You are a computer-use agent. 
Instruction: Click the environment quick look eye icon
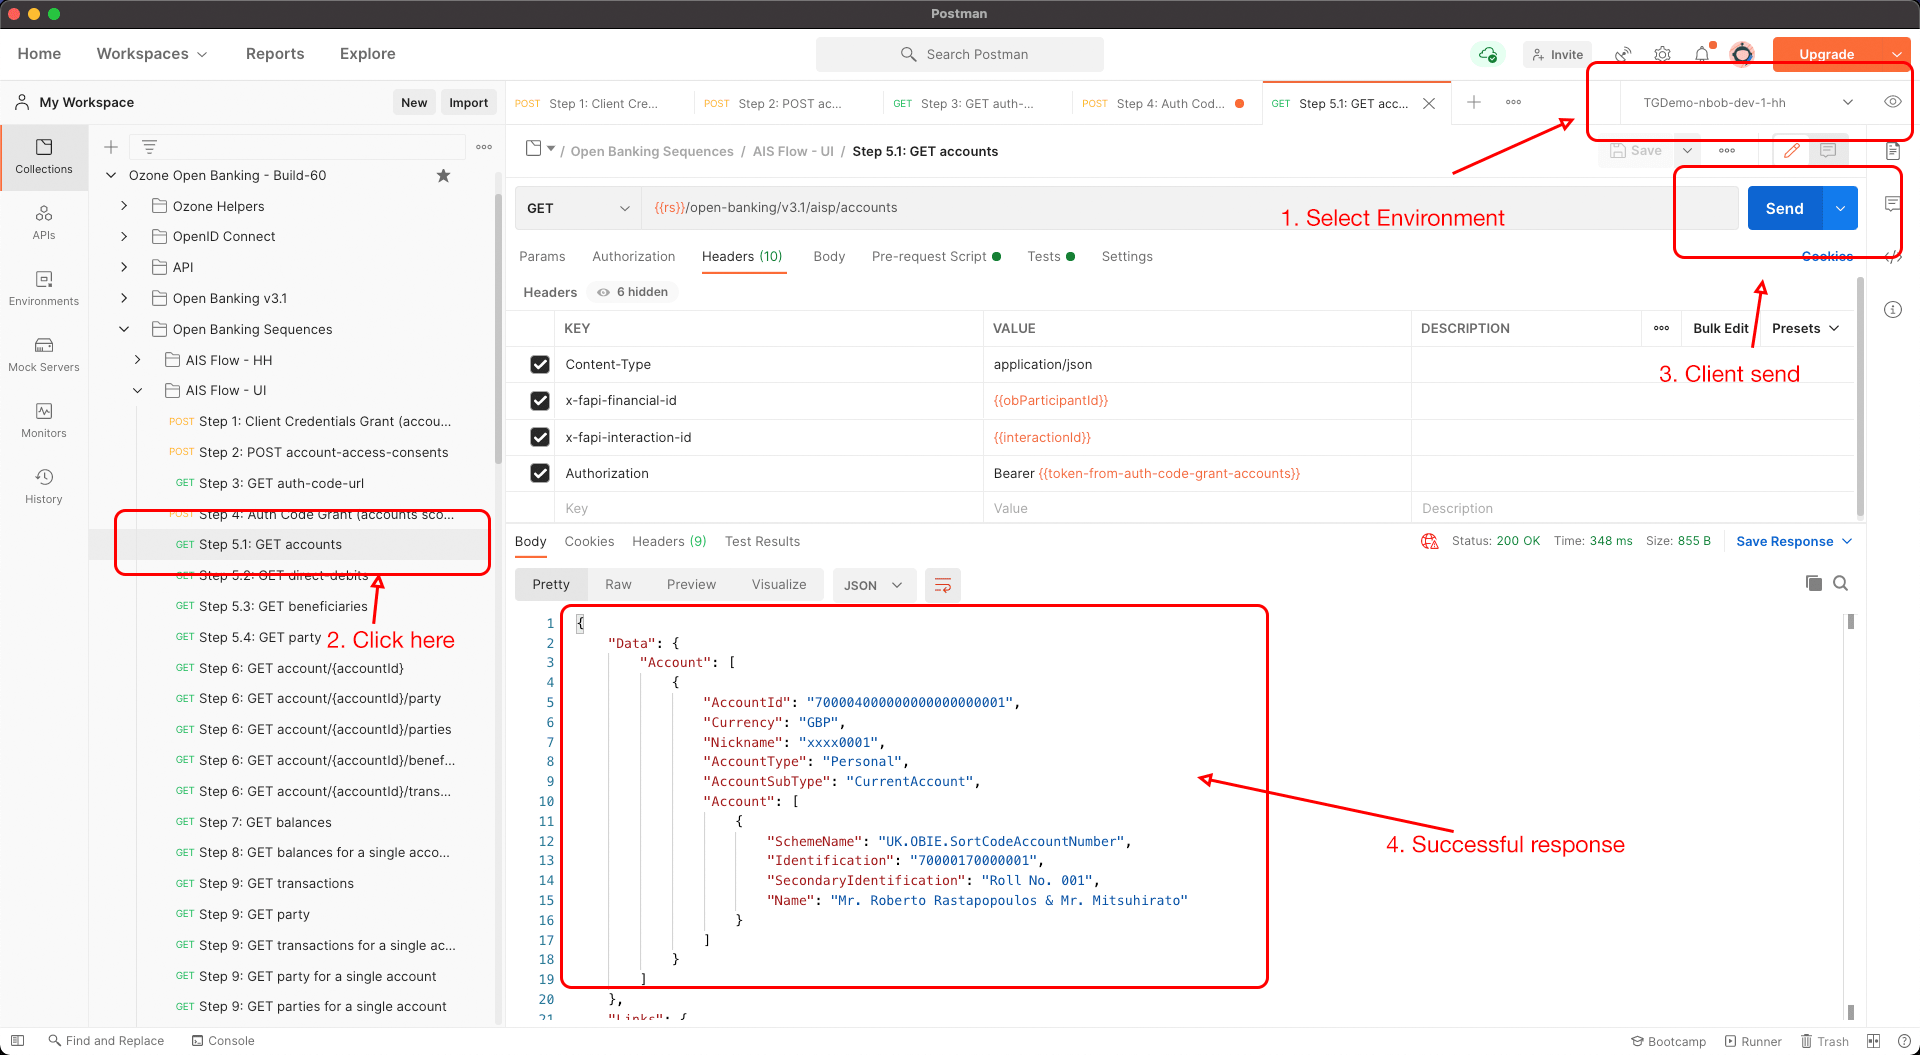coord(1892,102)
